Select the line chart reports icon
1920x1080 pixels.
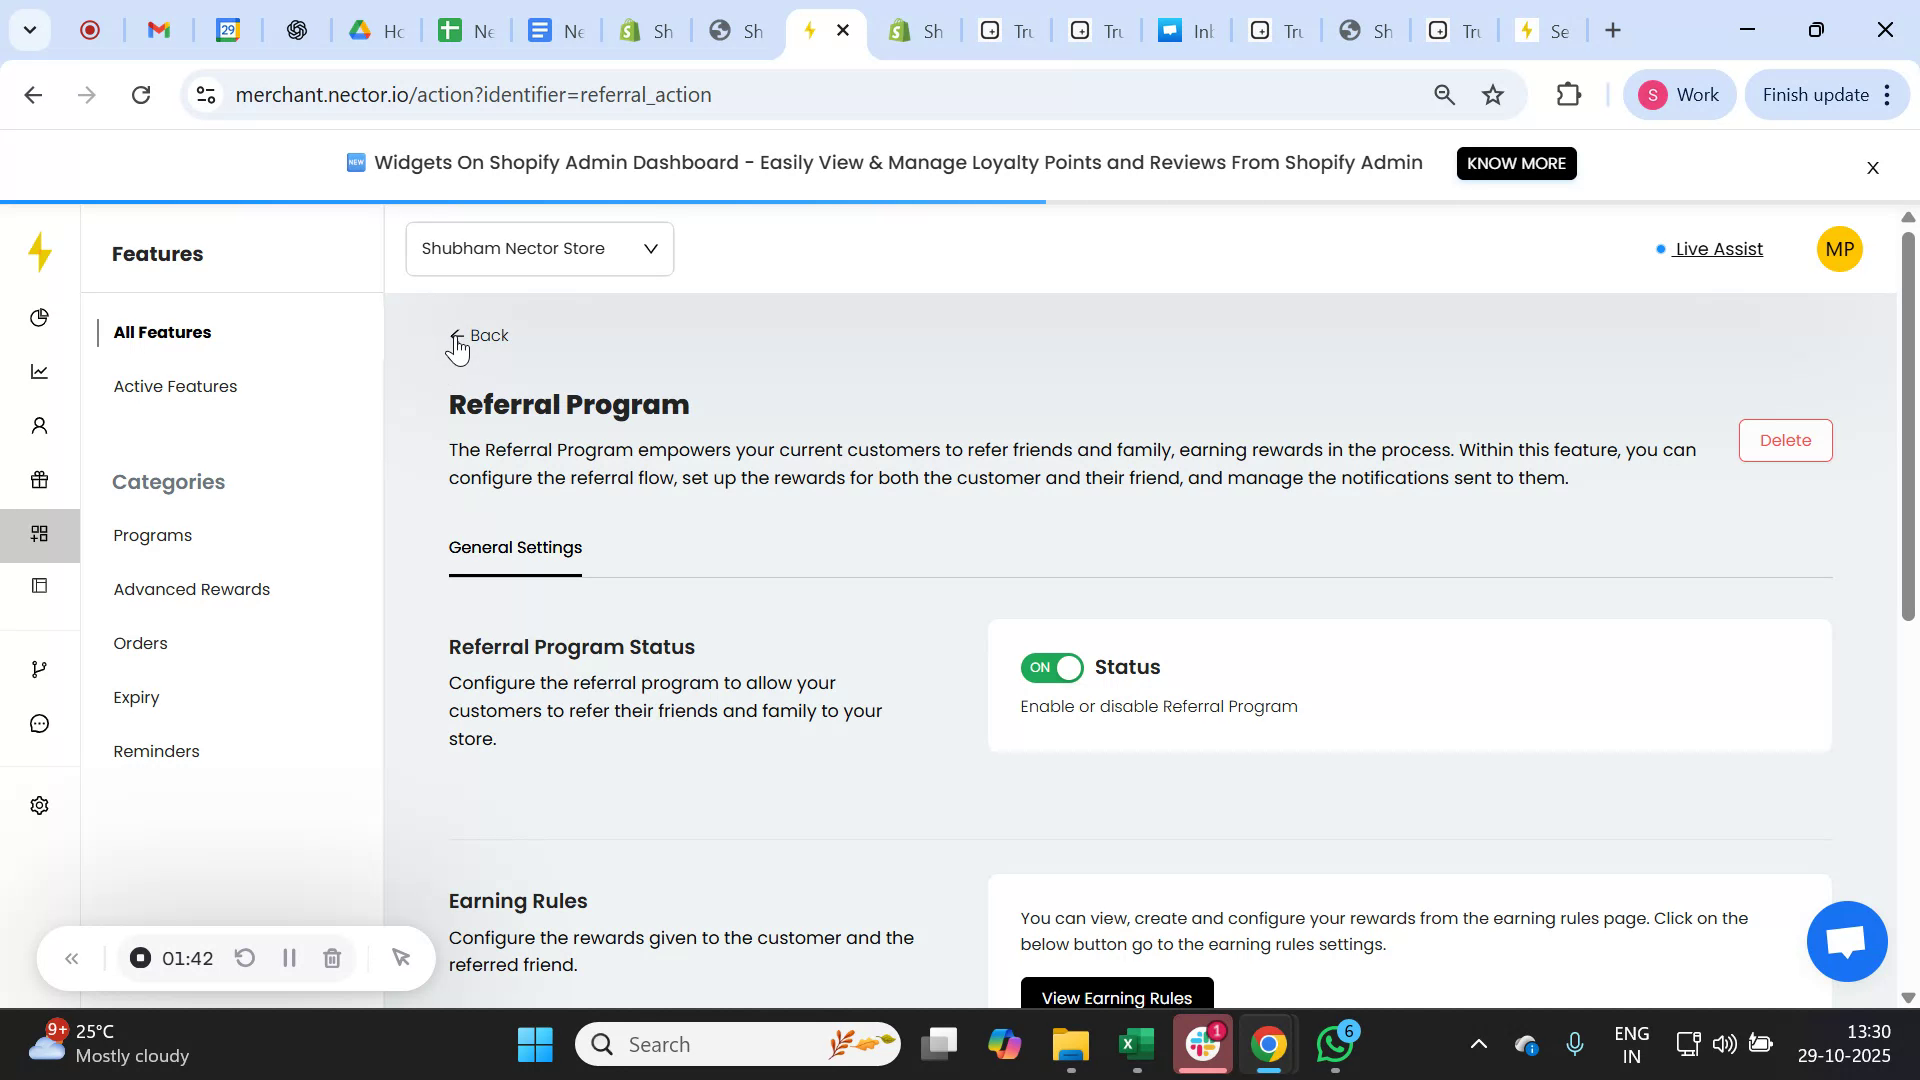coord(39,371)
